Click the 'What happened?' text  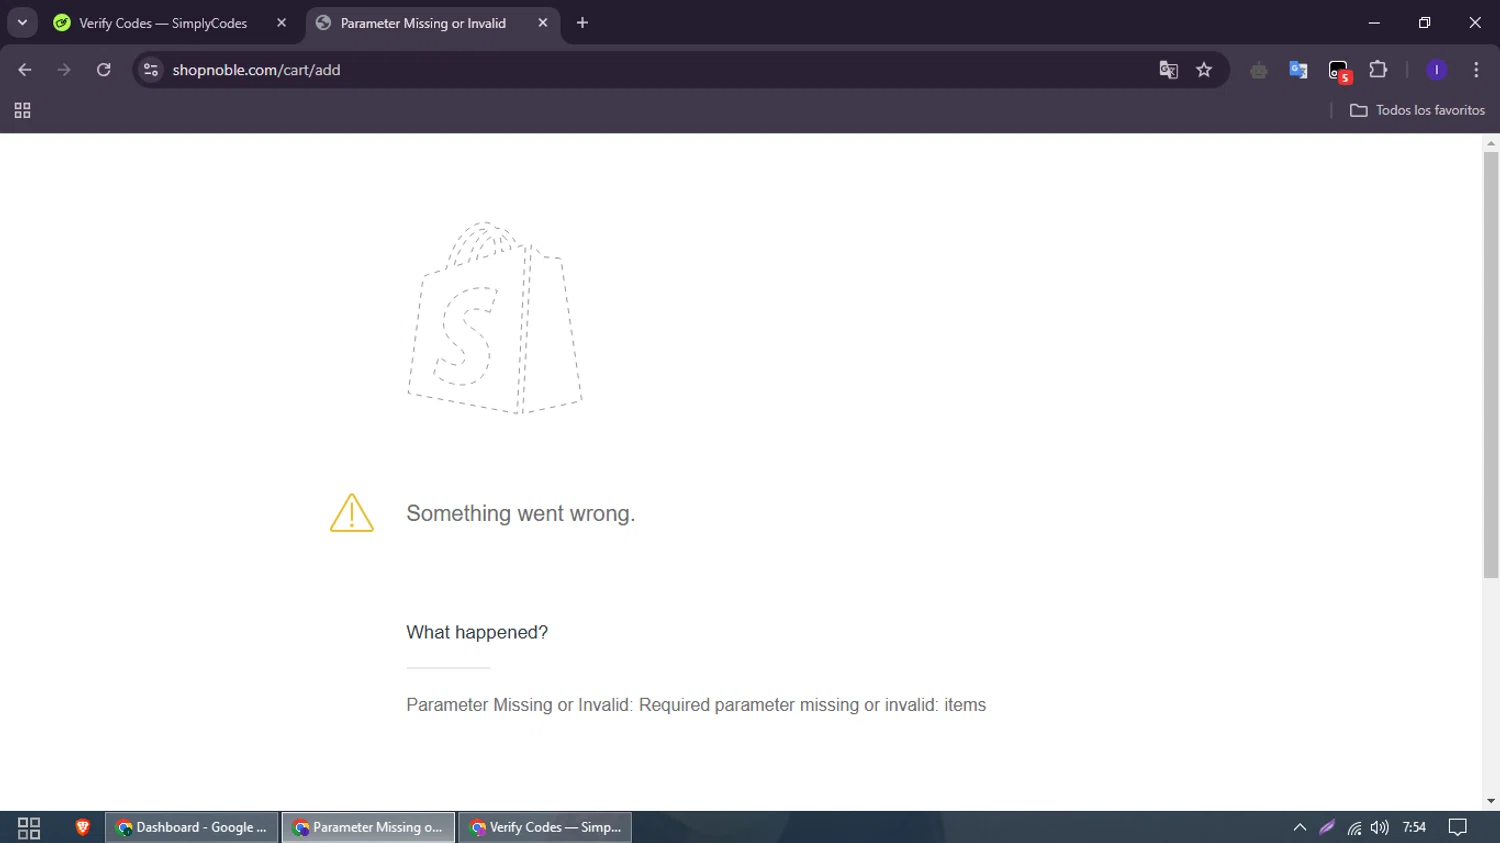point(477,632)
